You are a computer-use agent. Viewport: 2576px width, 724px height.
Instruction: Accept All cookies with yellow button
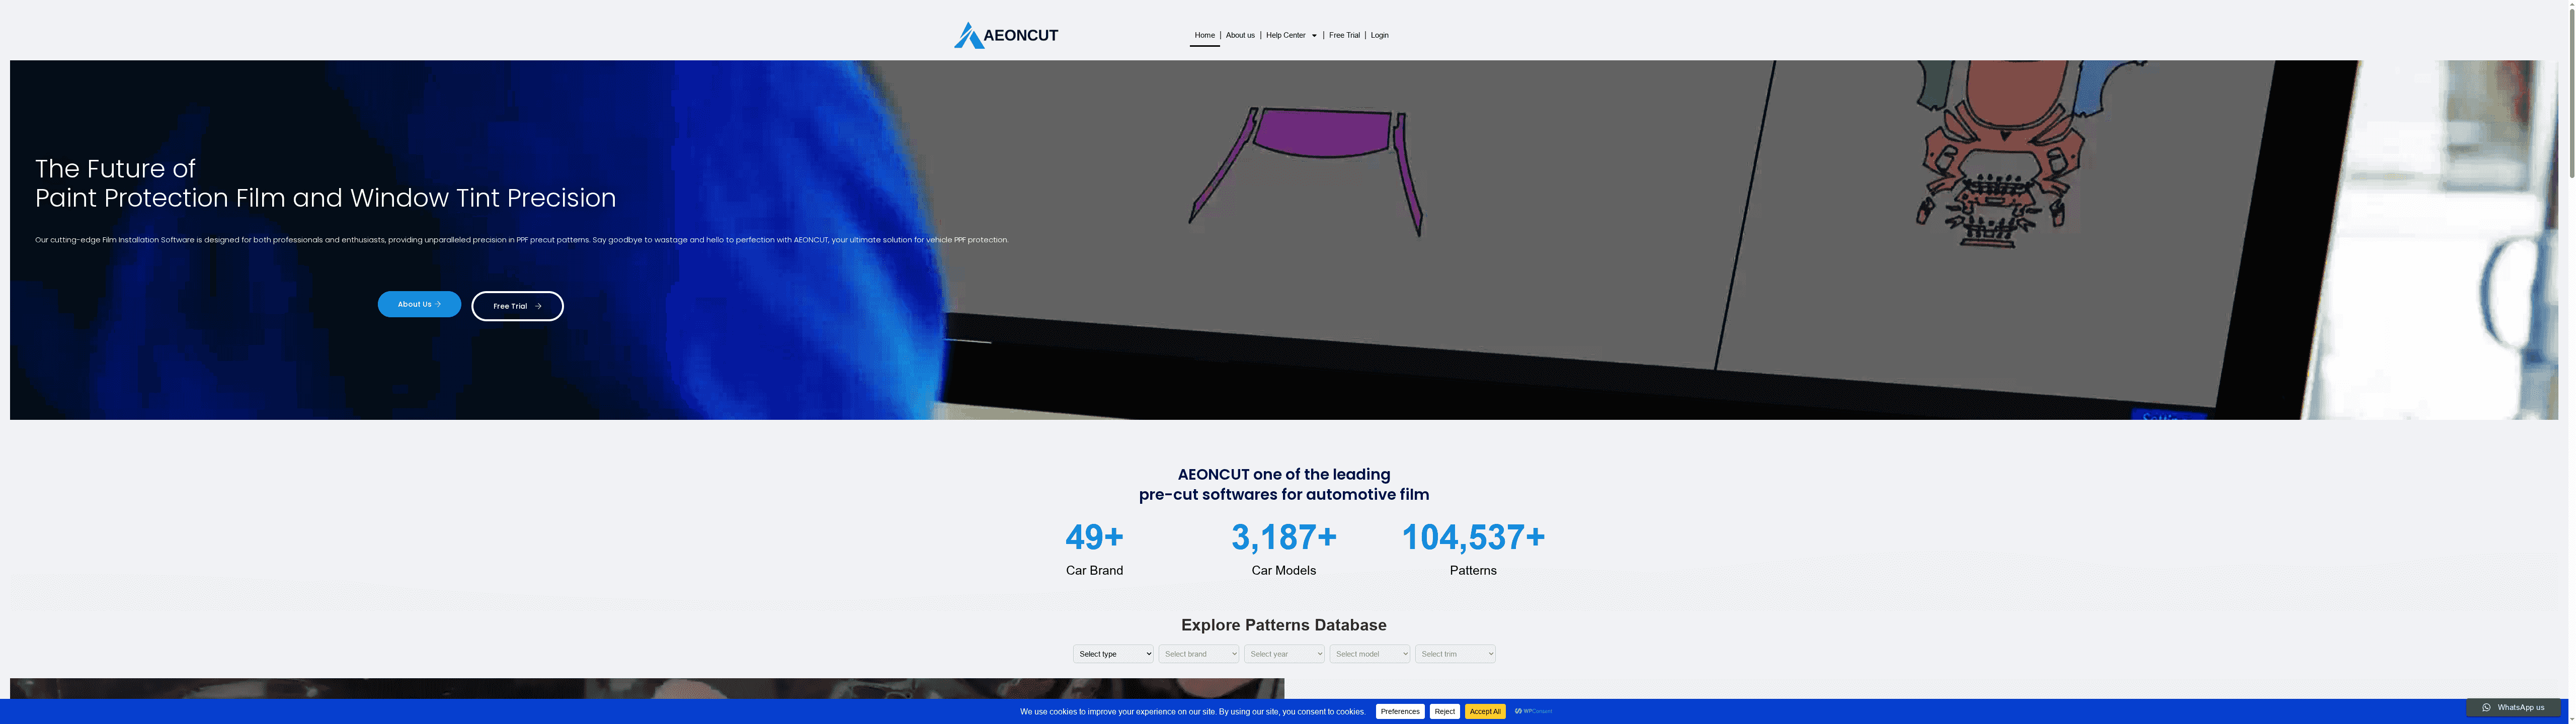coord(1485,712)
